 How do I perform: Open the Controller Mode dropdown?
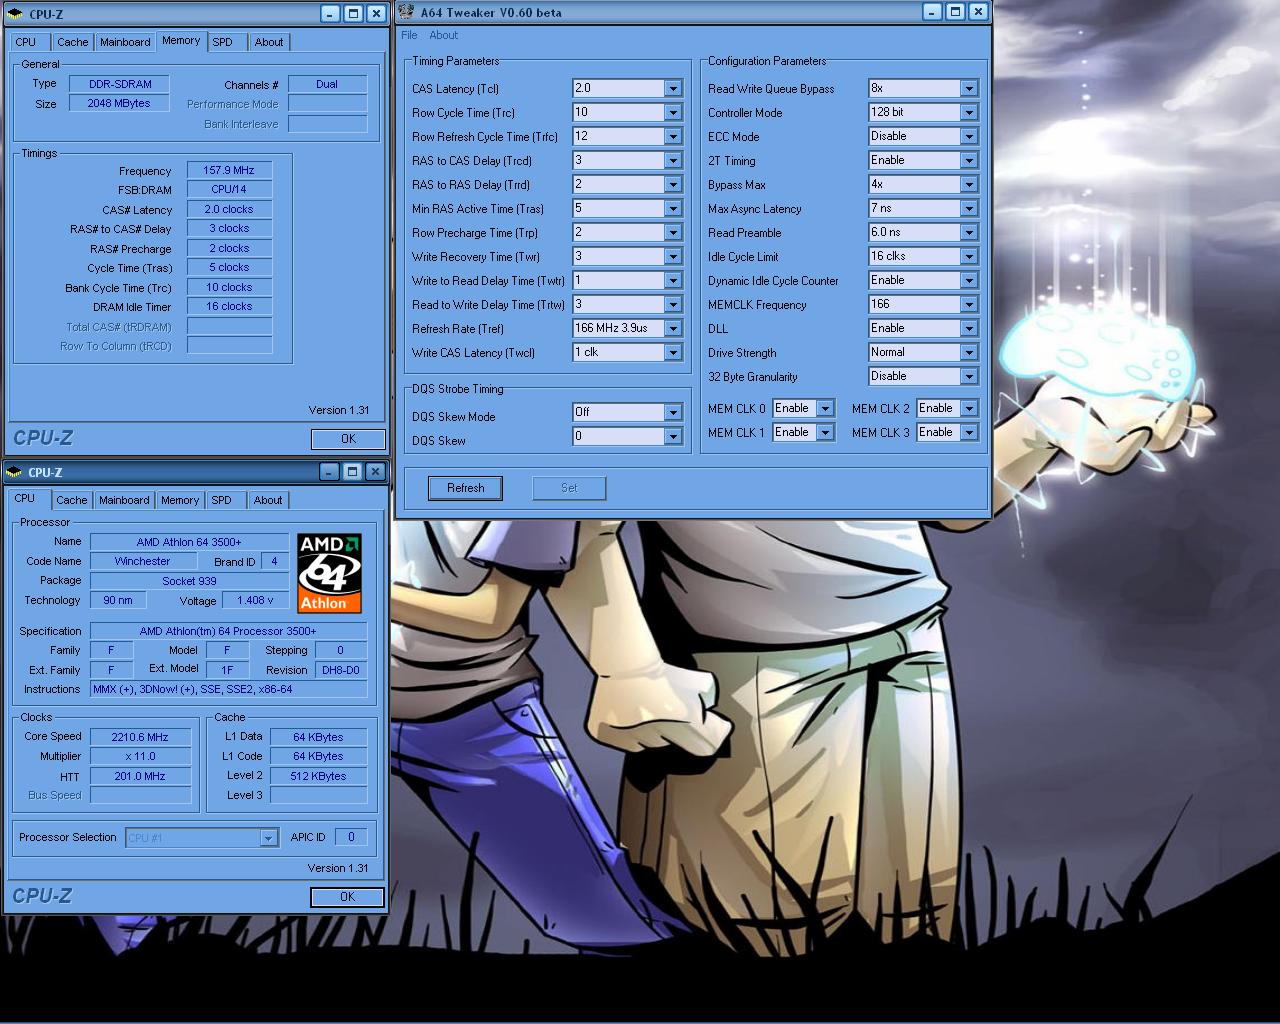pyautogui.click(x=969, y=112)
